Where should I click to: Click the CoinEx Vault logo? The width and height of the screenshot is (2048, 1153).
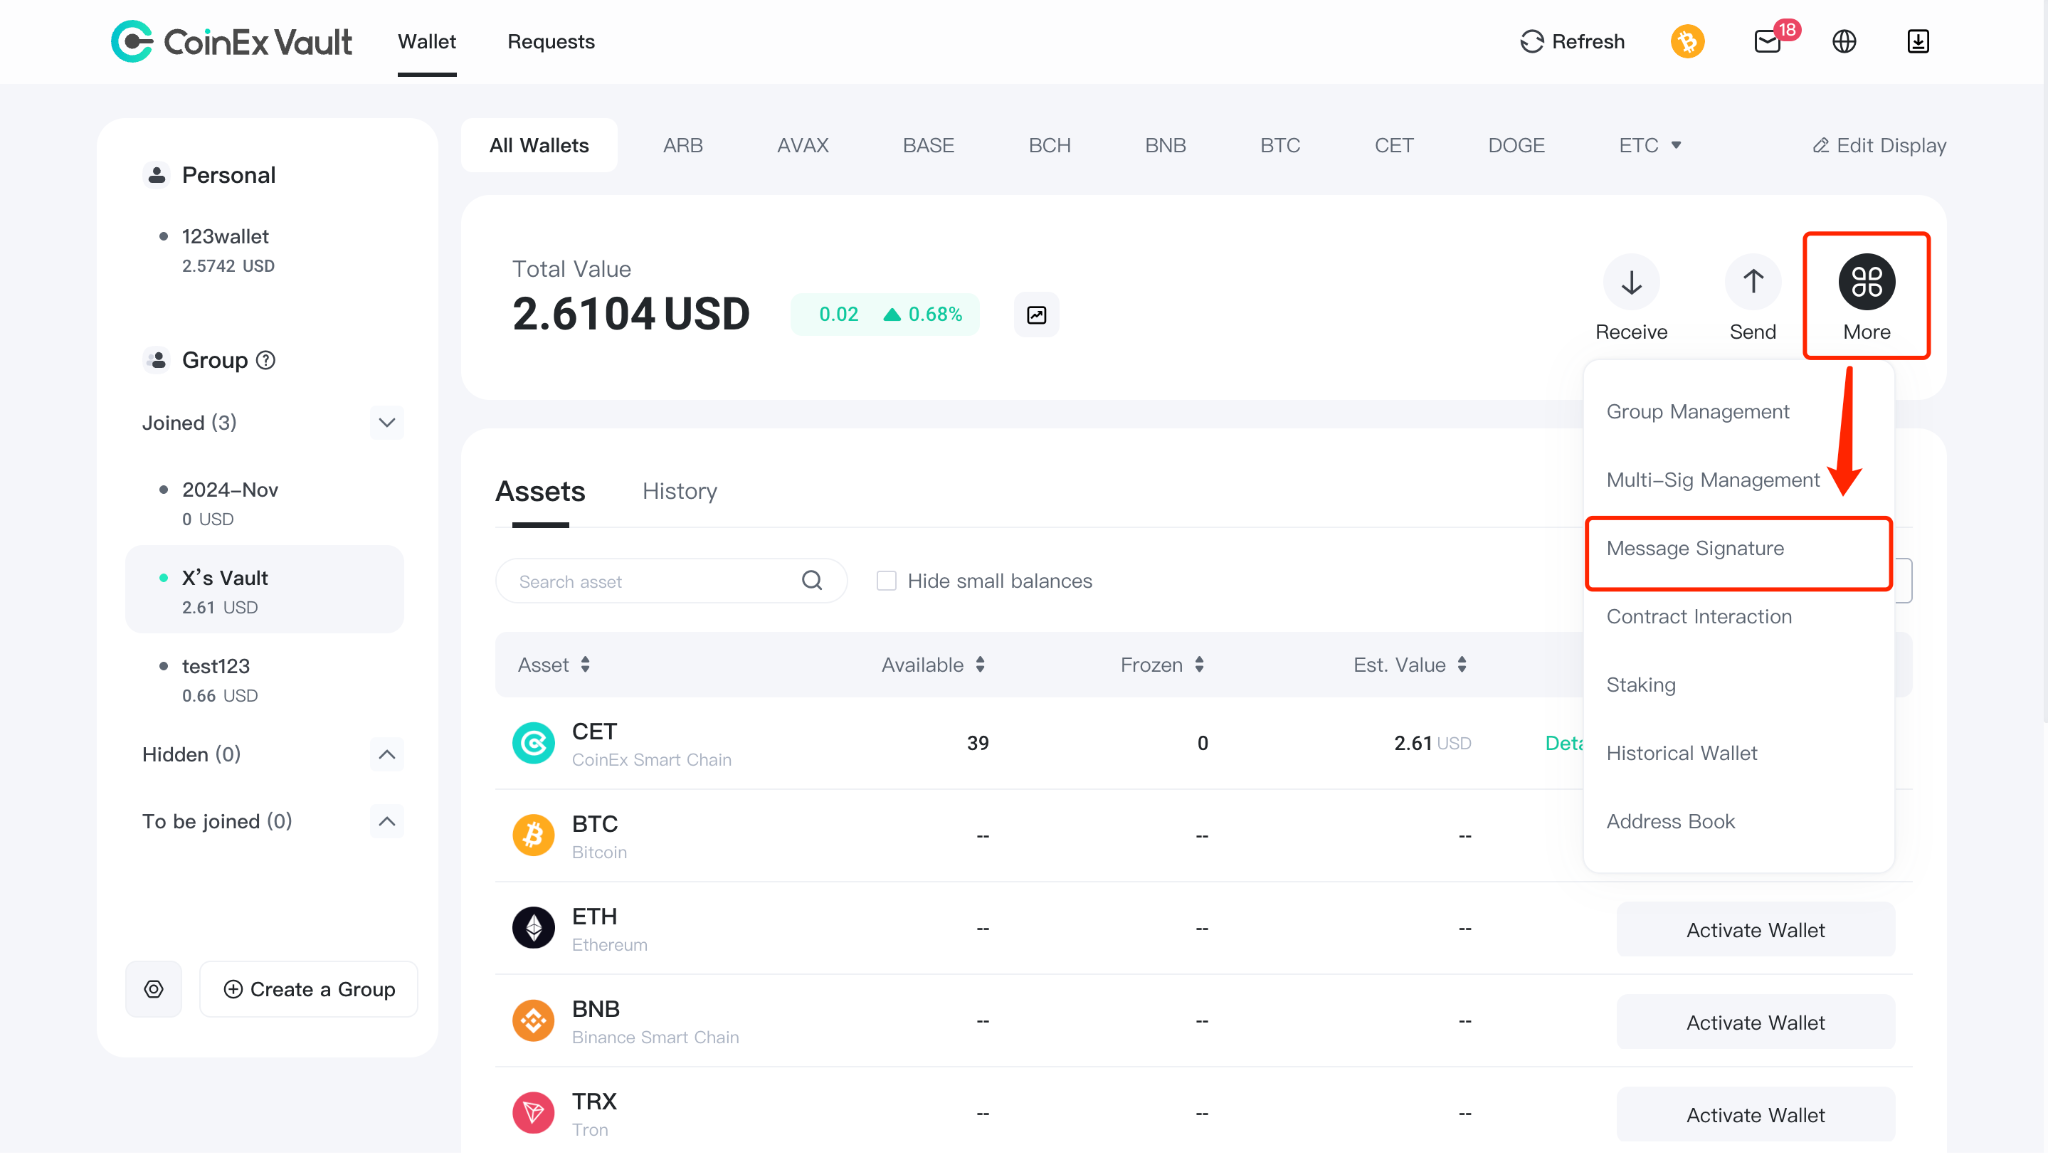coord(231,41)
